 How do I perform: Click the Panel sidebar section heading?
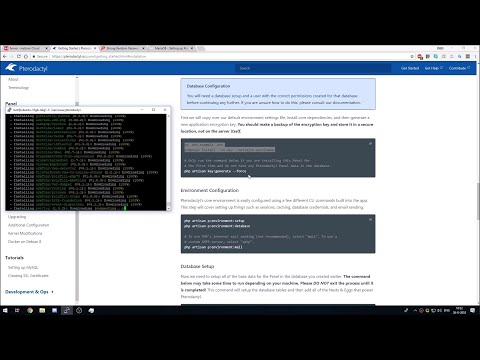tap(11, 104)
